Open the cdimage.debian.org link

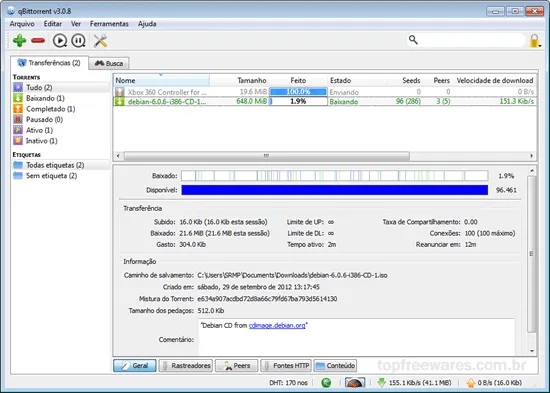277,325
